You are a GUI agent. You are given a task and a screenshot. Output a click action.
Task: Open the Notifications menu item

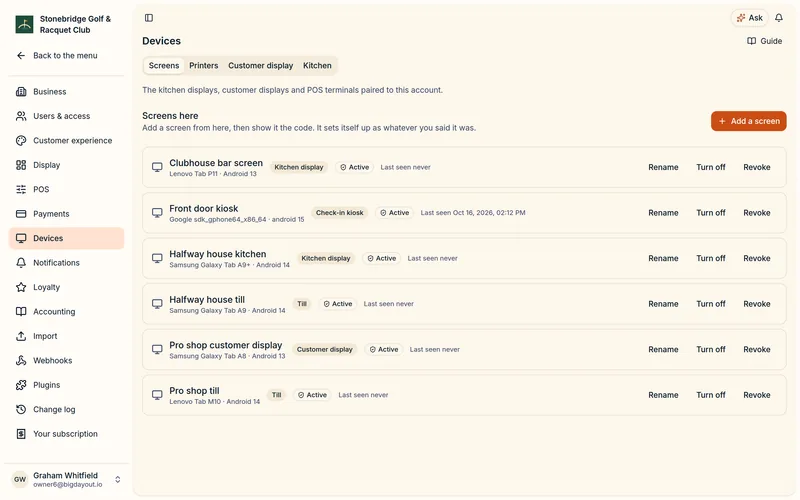tap(66, 263)
